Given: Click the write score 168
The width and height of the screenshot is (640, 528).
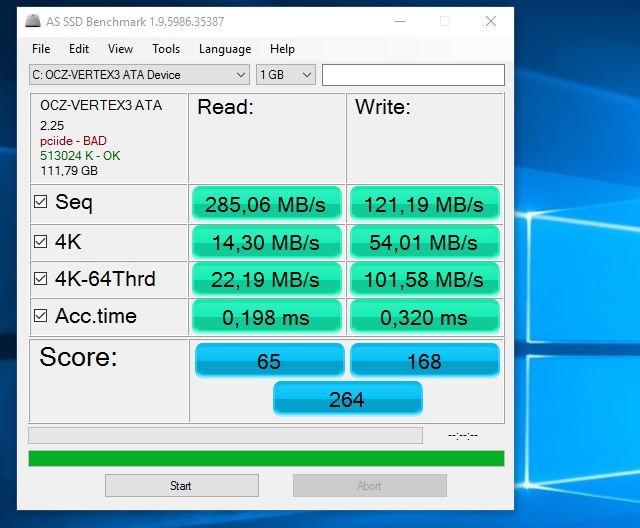Looking at the screenshot, I should click(424, 361).
